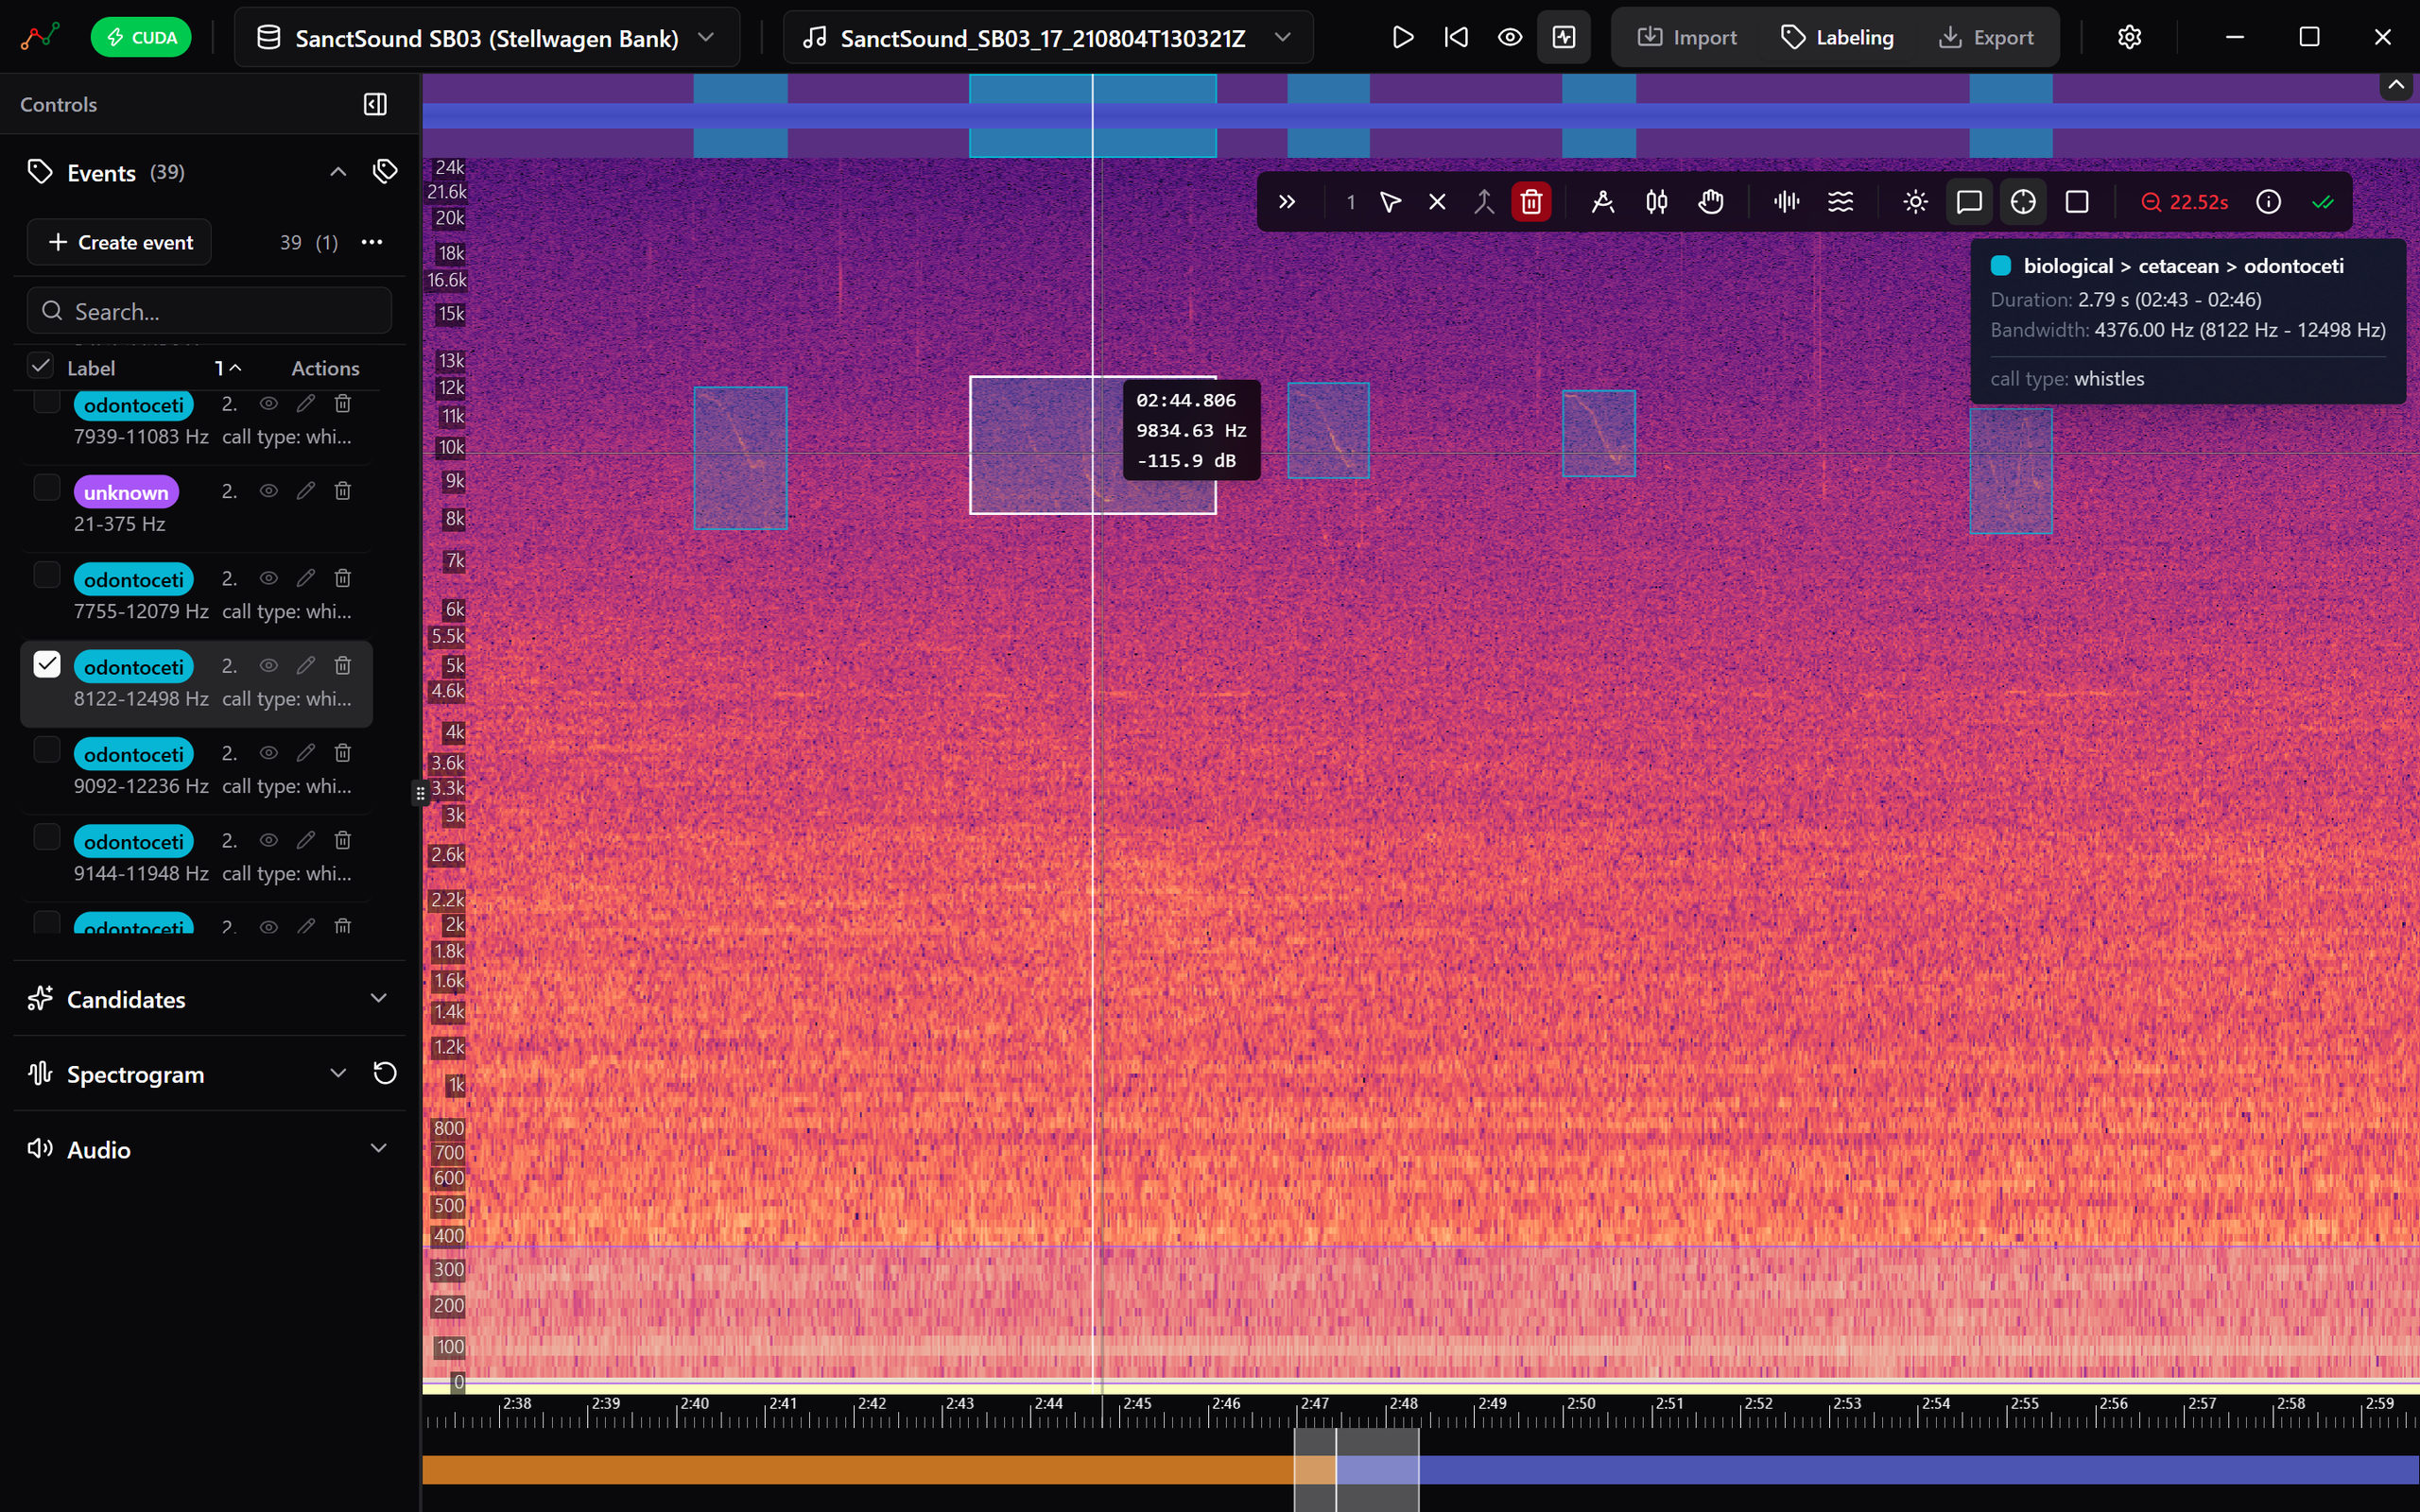The image size is (2420, 1512).
Task: Collapse top overview strip chevron
Action: tap(2396, 85)
